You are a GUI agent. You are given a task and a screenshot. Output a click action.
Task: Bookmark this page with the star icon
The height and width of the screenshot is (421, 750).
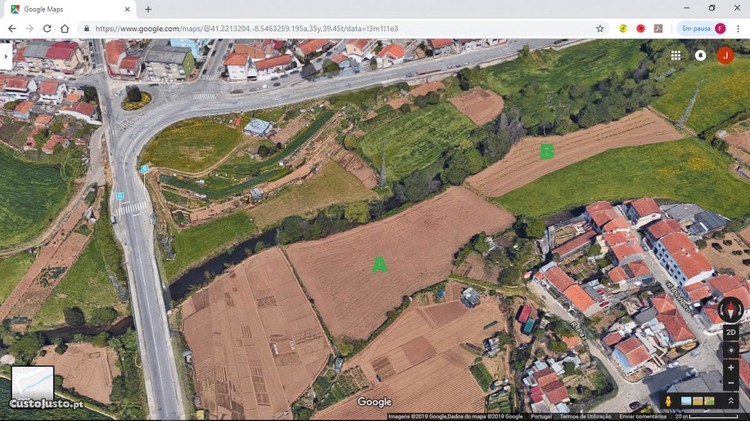point(600,29)
